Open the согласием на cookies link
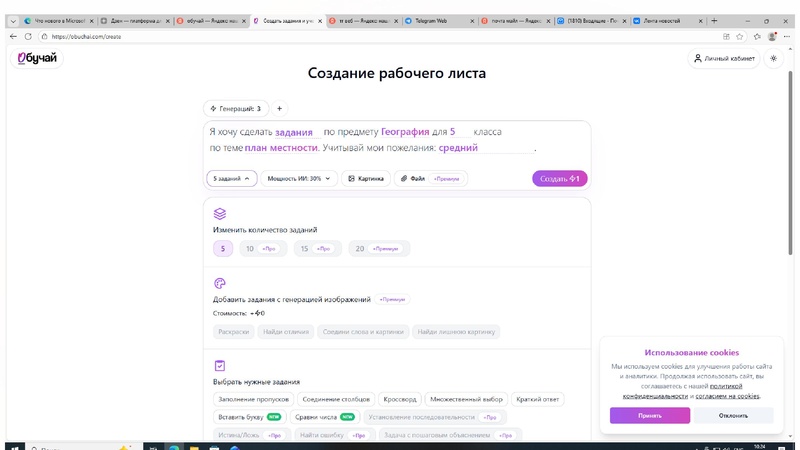This screenshot has height=450, width=800. point(727,396)
